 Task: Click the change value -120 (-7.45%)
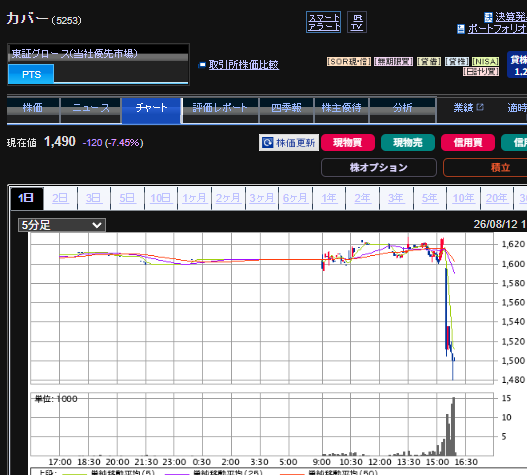tap(113, 143)
